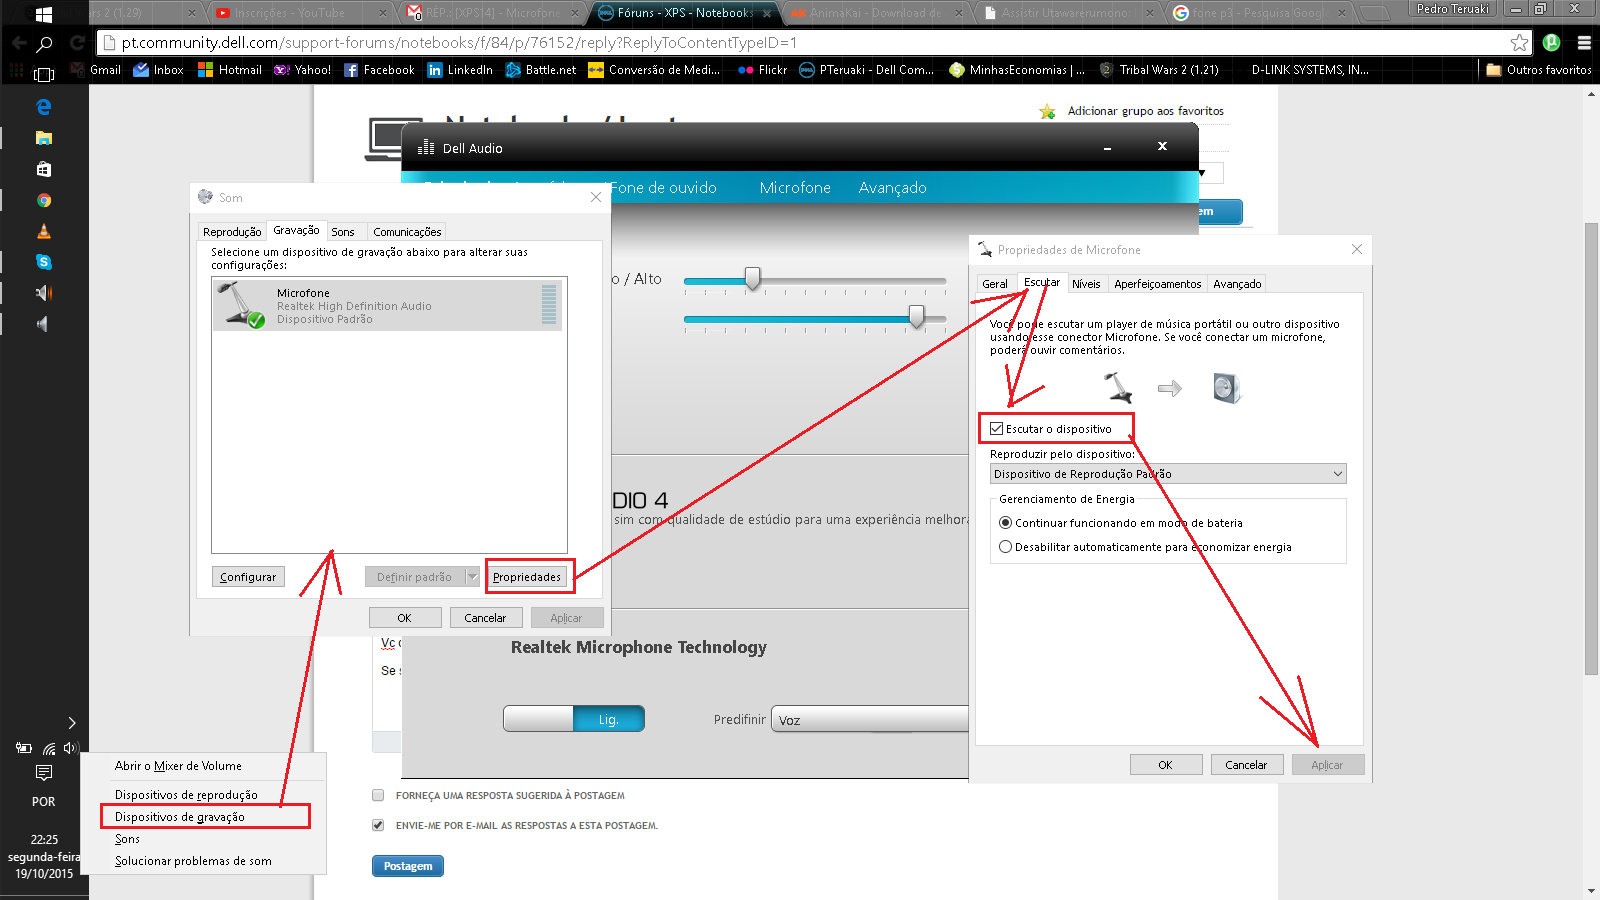The image size is (1600, 900).
Task: Switch to Chrome on the taskbar
Action: click(x=43, y=200)
